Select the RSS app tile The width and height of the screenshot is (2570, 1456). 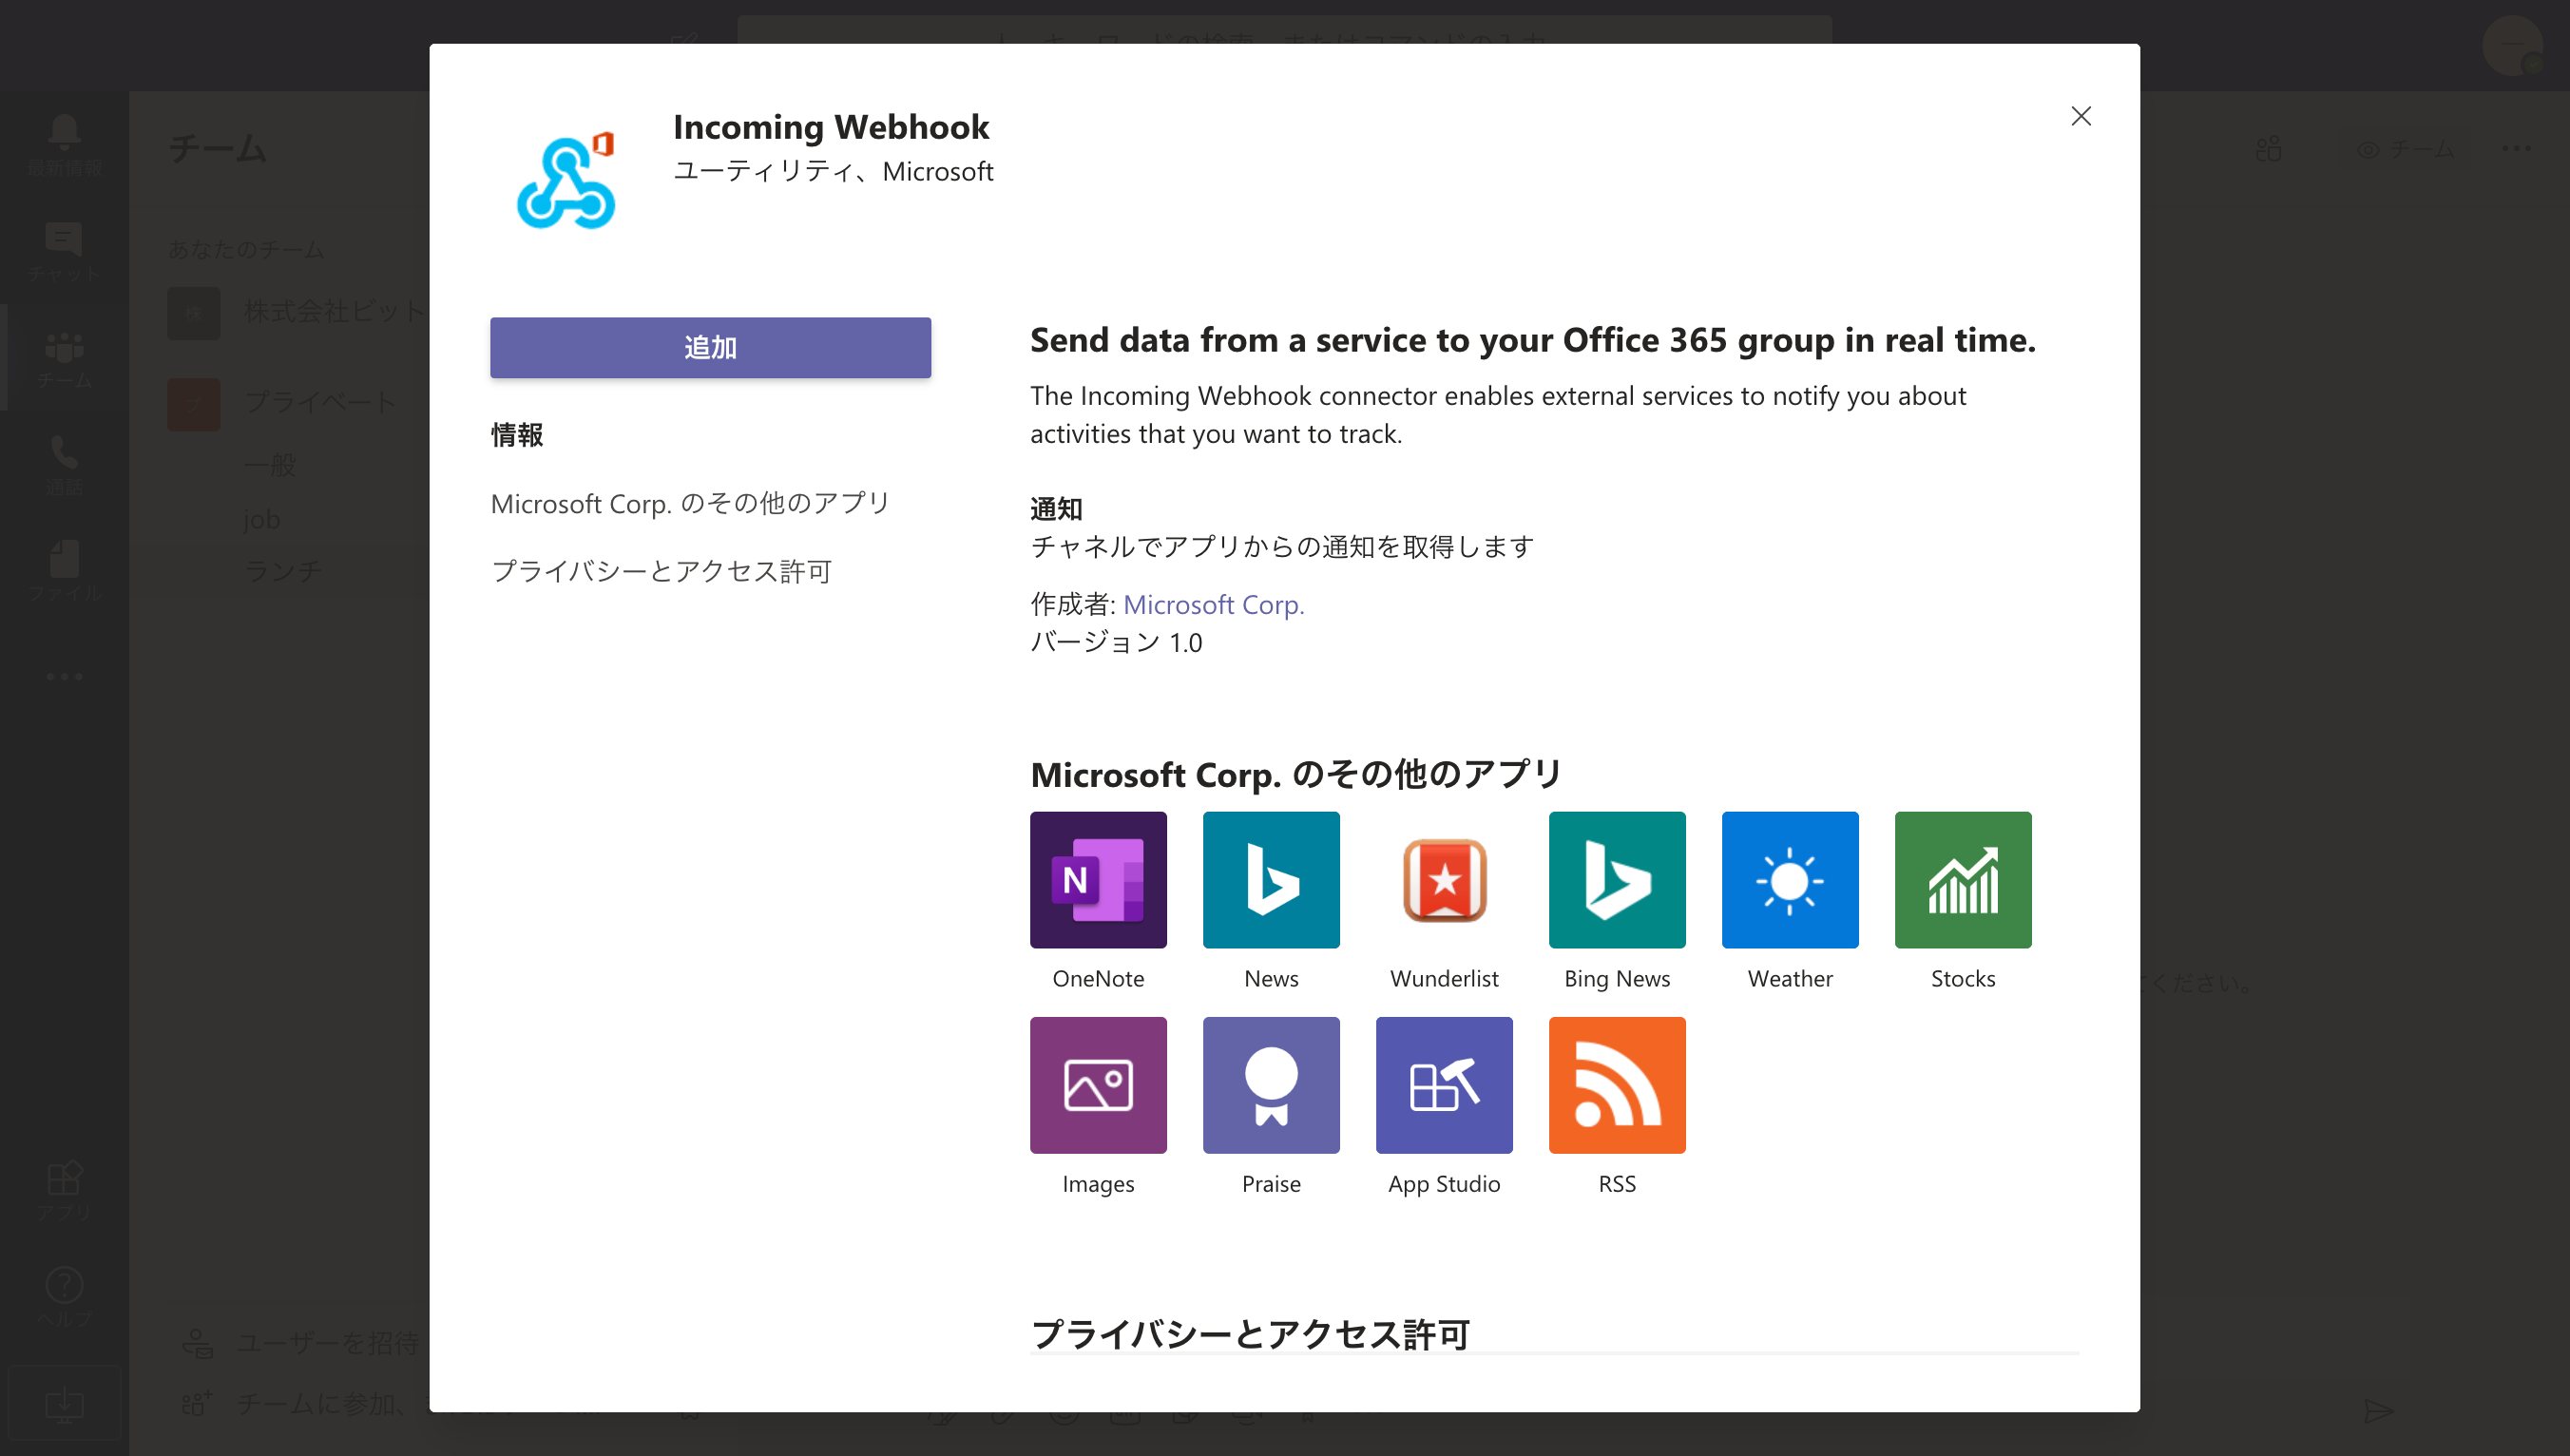coord(1617,1085)
